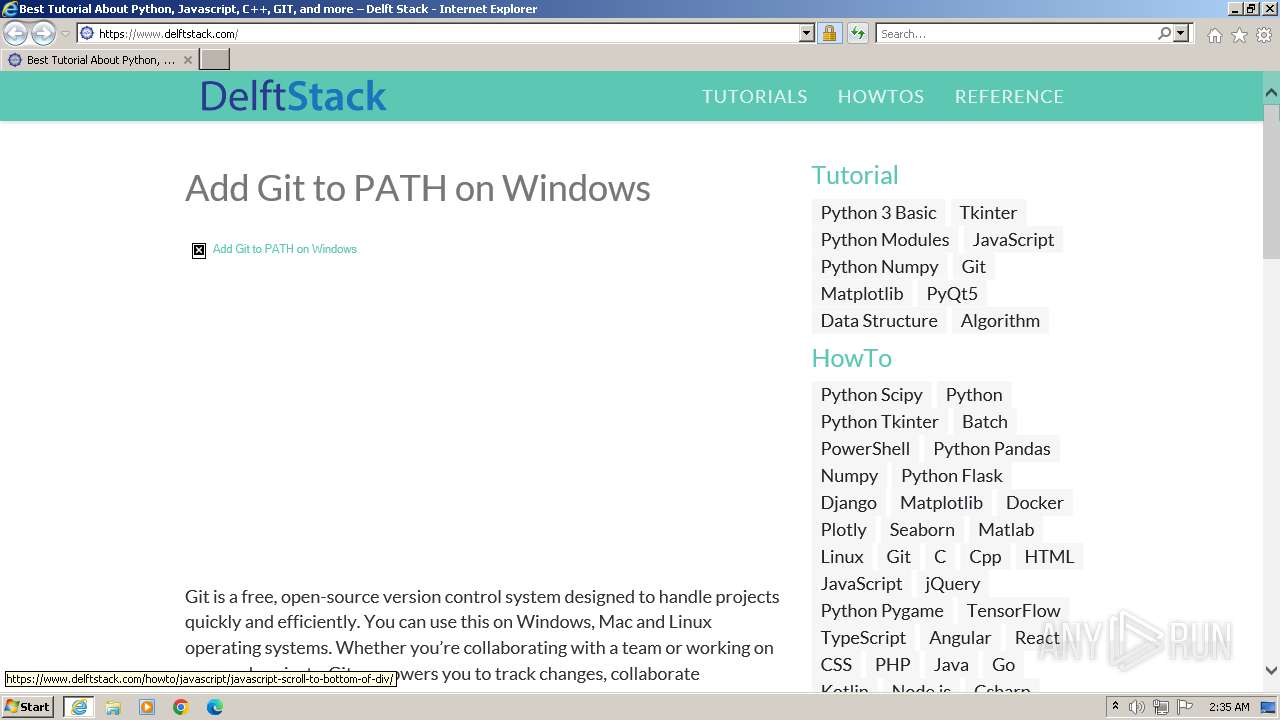Screen dimensions: 1280x720
Task: Open Internet Explorer from taskbar
Action: pyautogui.click(x=79, y=707)
